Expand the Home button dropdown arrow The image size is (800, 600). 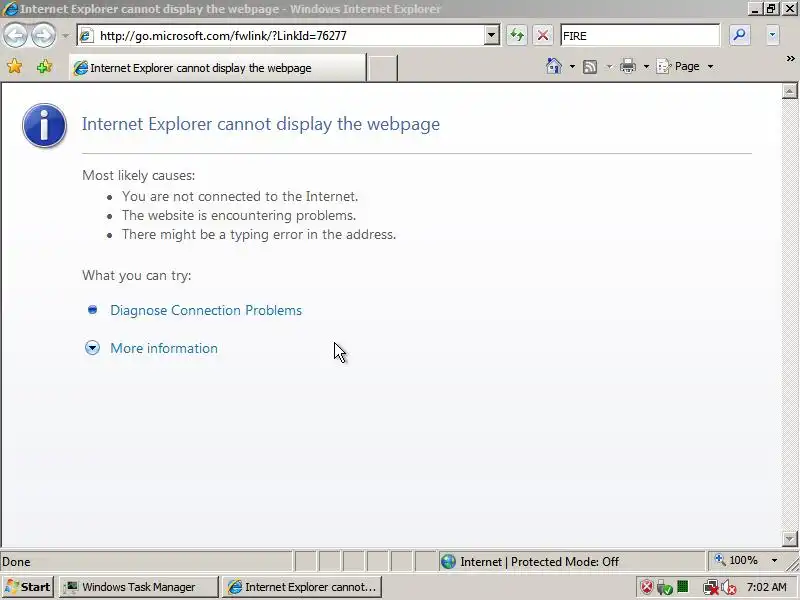click(572, 66)
